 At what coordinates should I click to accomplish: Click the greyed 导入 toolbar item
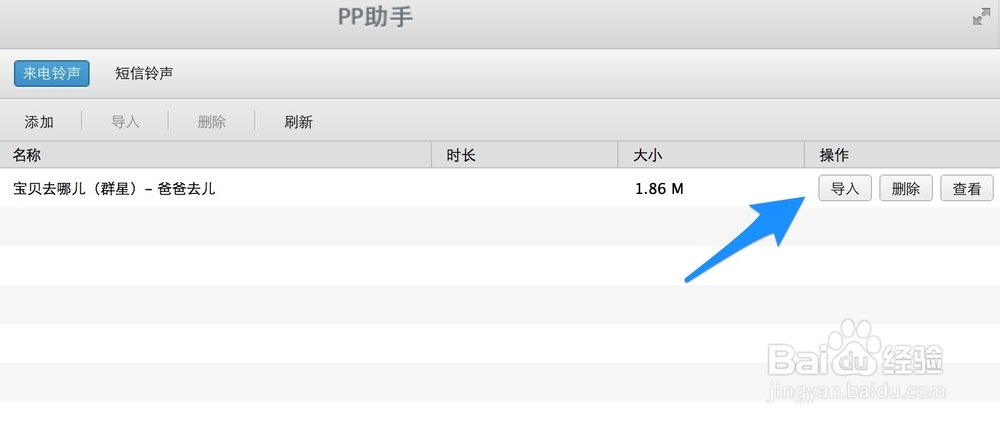click(x=125, y=122)
